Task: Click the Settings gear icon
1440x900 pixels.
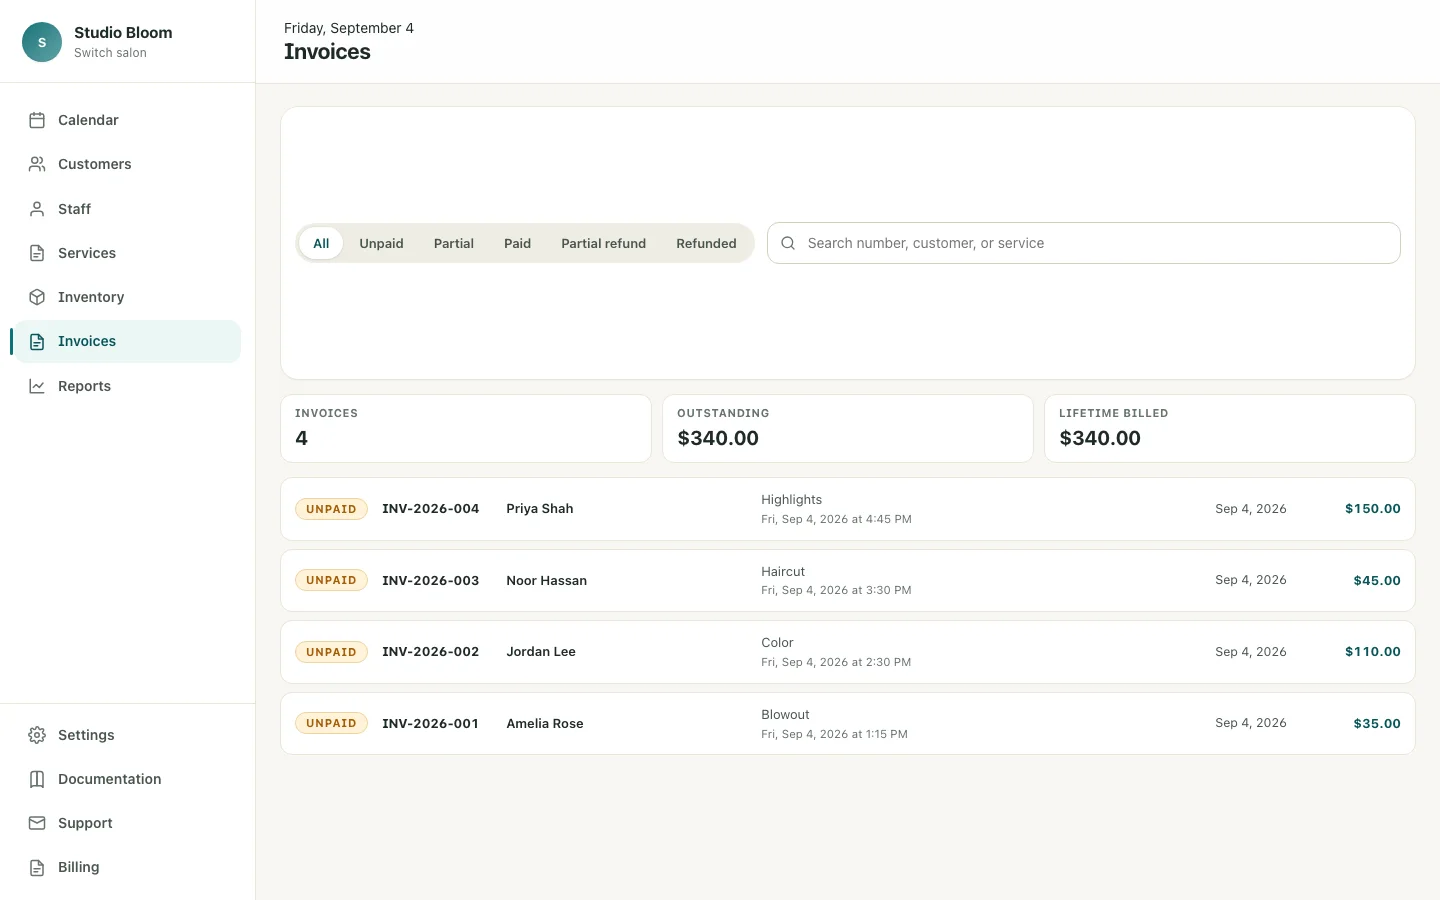Action: [37, 735]
